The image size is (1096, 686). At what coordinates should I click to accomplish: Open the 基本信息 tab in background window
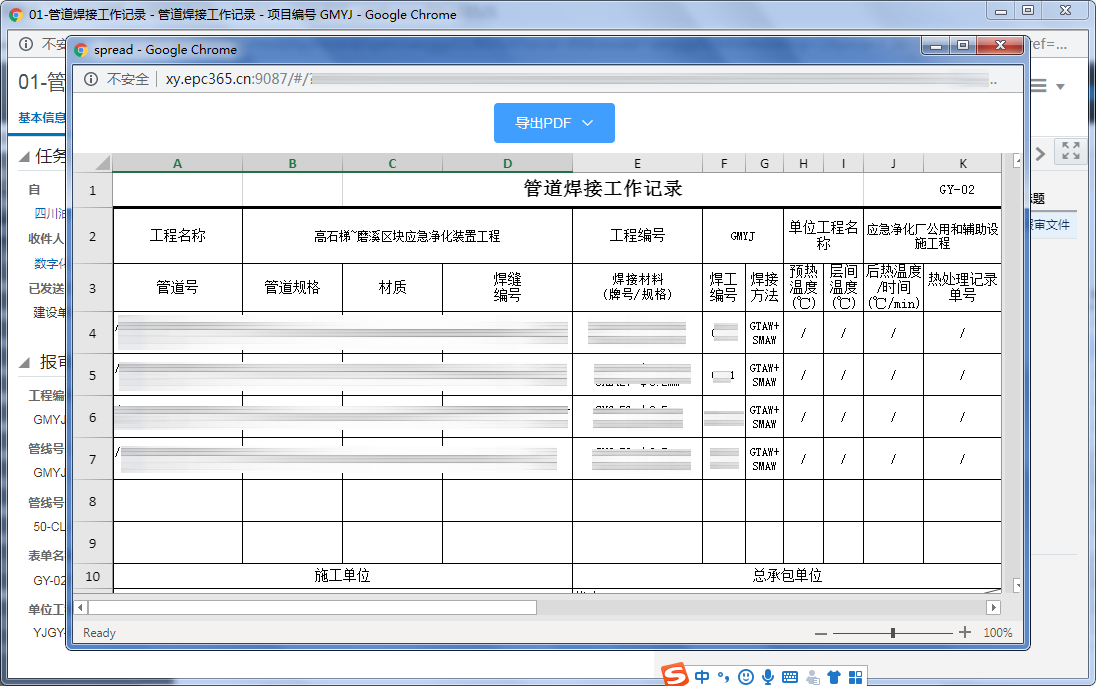41,117
